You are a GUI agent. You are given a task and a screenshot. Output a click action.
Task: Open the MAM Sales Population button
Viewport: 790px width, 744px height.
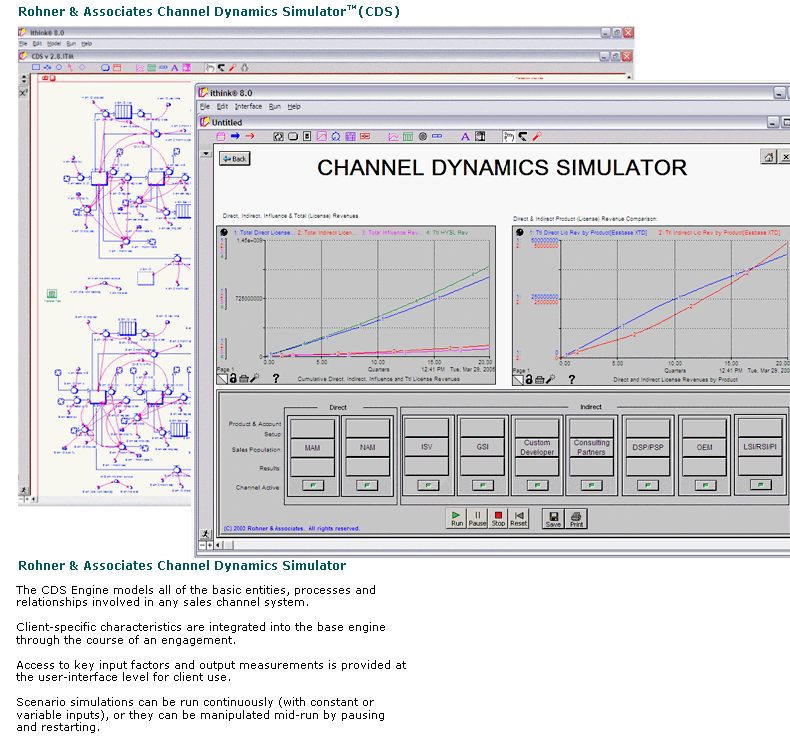tap(312, 448)
